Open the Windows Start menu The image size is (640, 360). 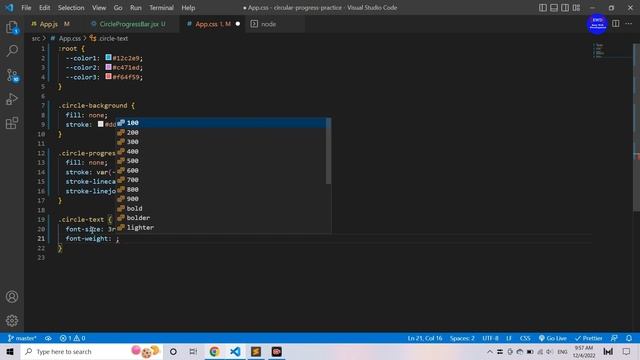click(x=10, y=351)
